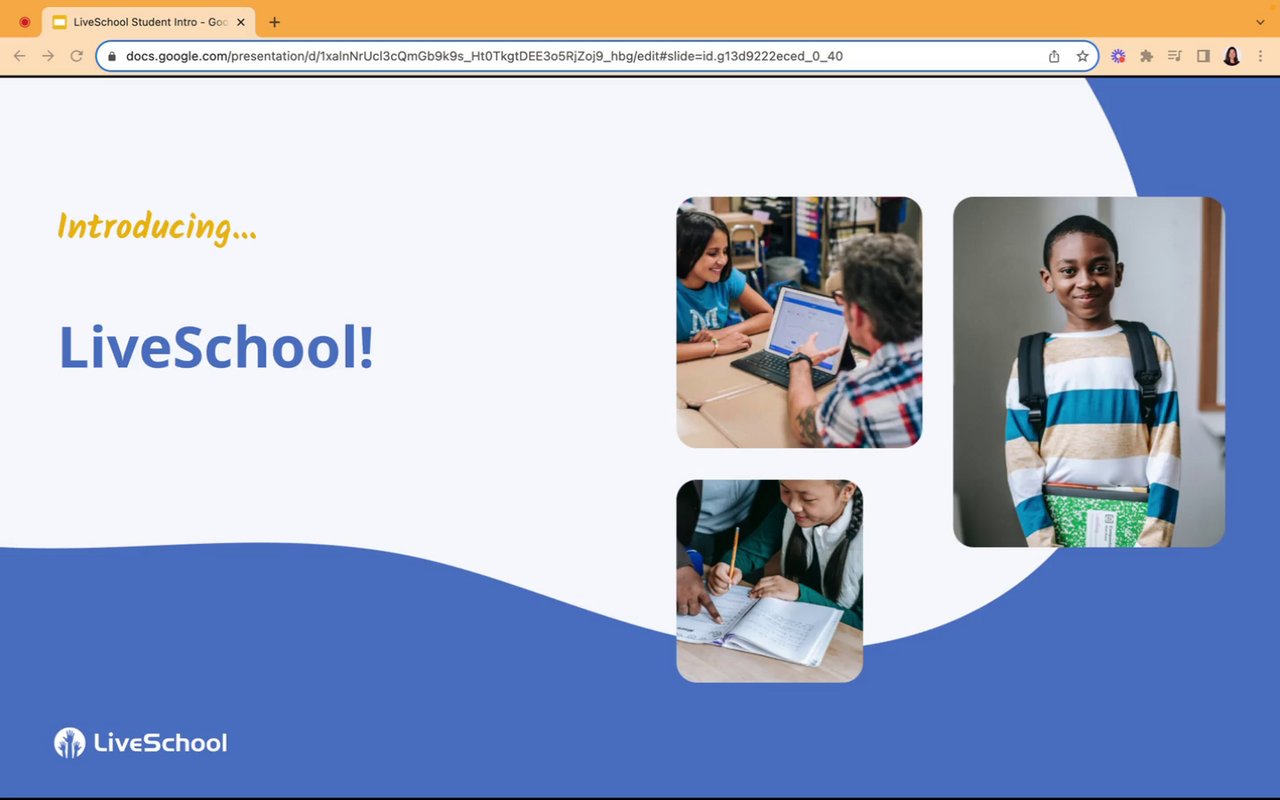This screenshot has width=1280, height=800.
Task: Open a new browser tab
Action: tap(275, 22)
